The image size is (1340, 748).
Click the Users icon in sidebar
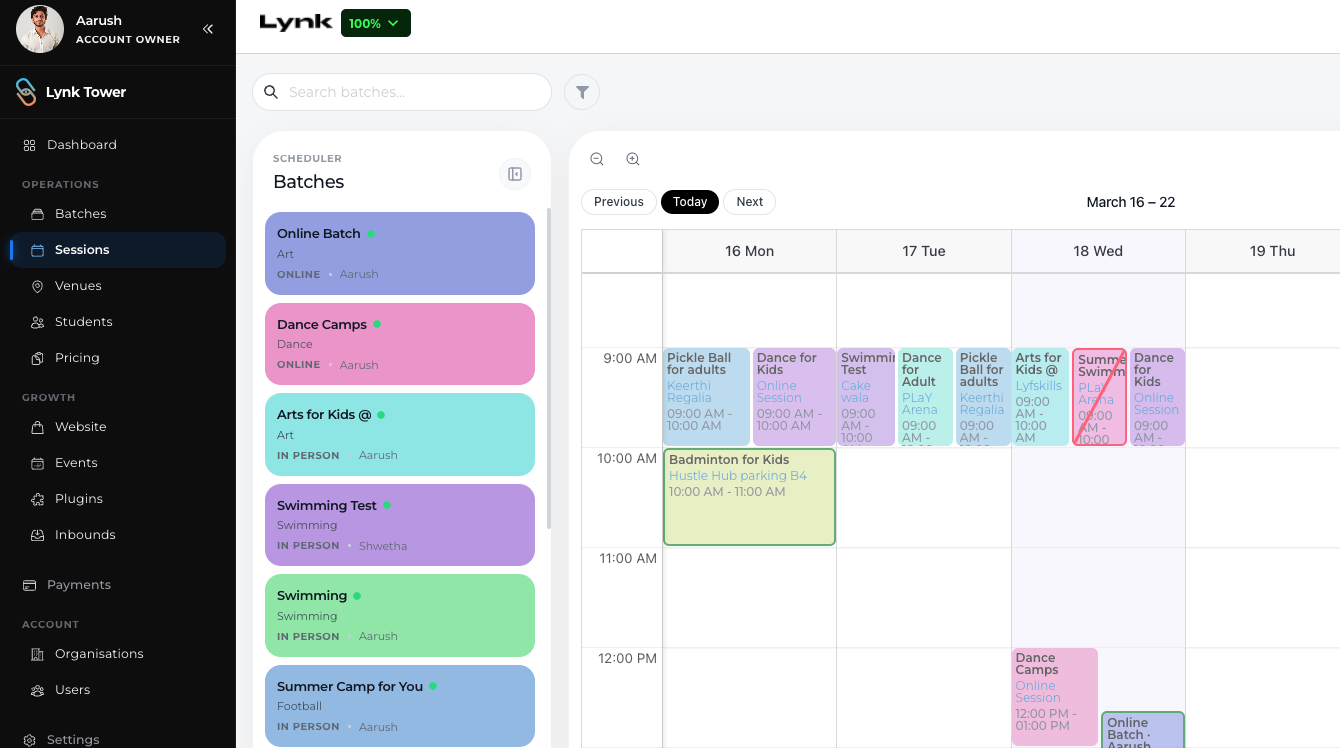point(38,690)
